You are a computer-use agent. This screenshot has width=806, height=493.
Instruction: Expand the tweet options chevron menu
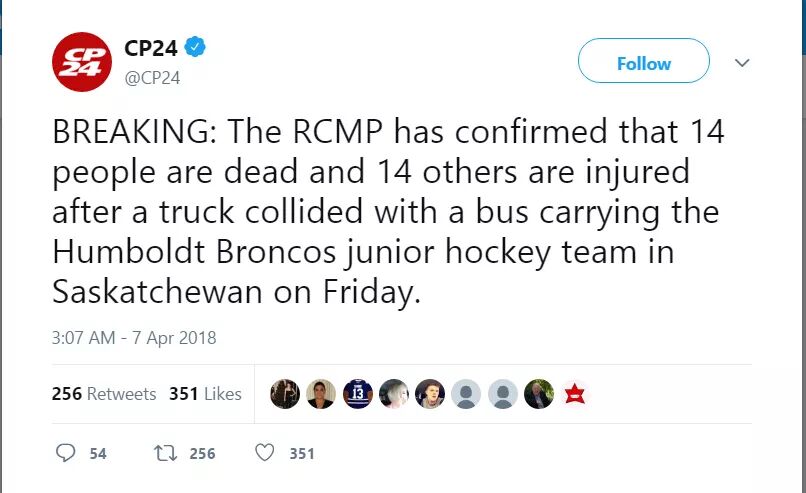(742, 63)
